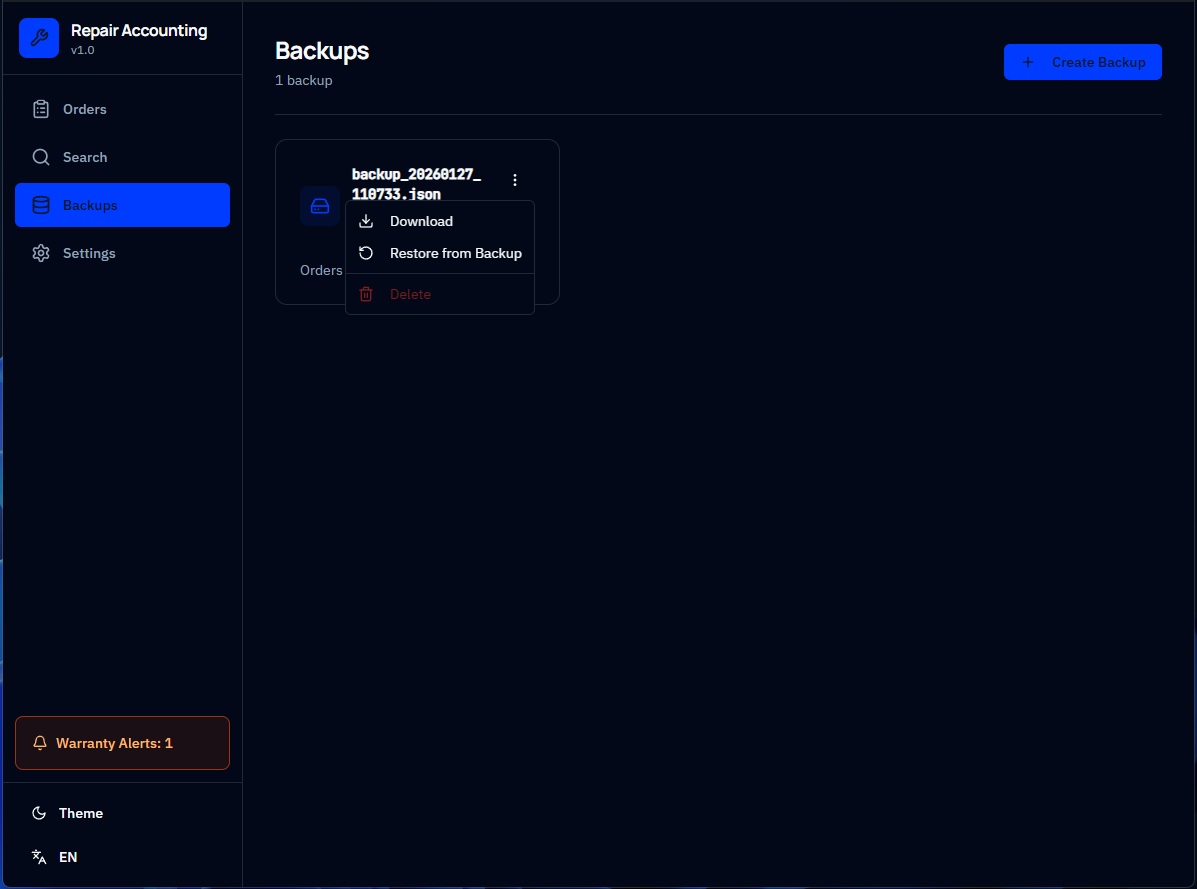Select Delete in the backup context menu
The height and width of the screenshot is (889, 1197).
[x=410, y=294]
